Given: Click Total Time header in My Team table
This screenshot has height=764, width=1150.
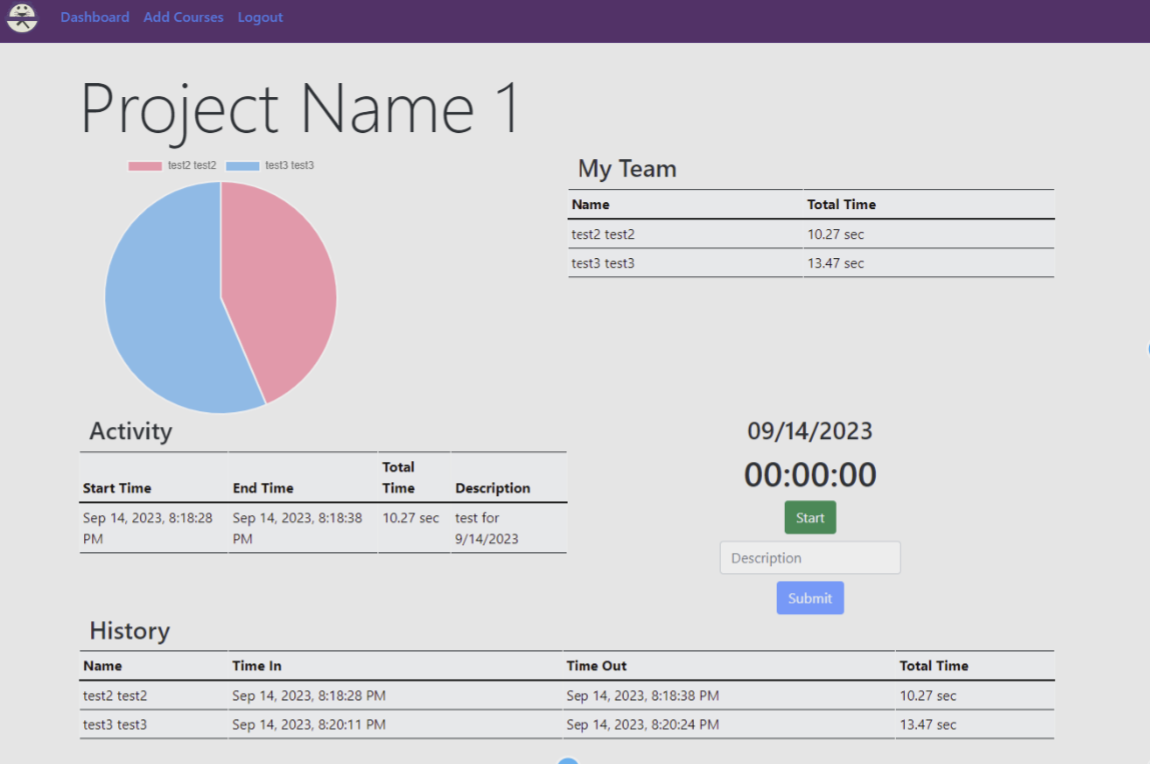Looking at the screenshot, I should pyautogui.click(x=841, y=204).
